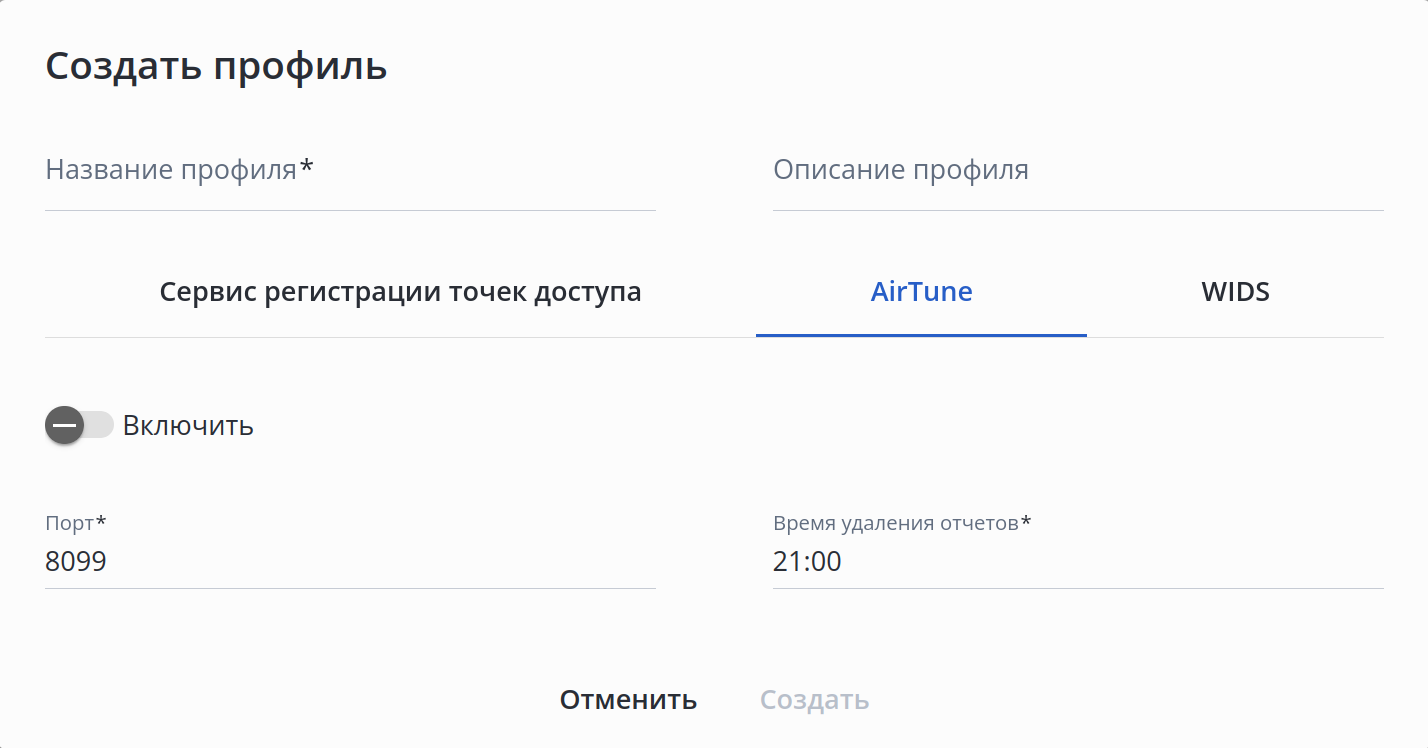The image size is (1428, 748).
Task: Click the Создать профиль dialog heading
Action: (216, 66)
